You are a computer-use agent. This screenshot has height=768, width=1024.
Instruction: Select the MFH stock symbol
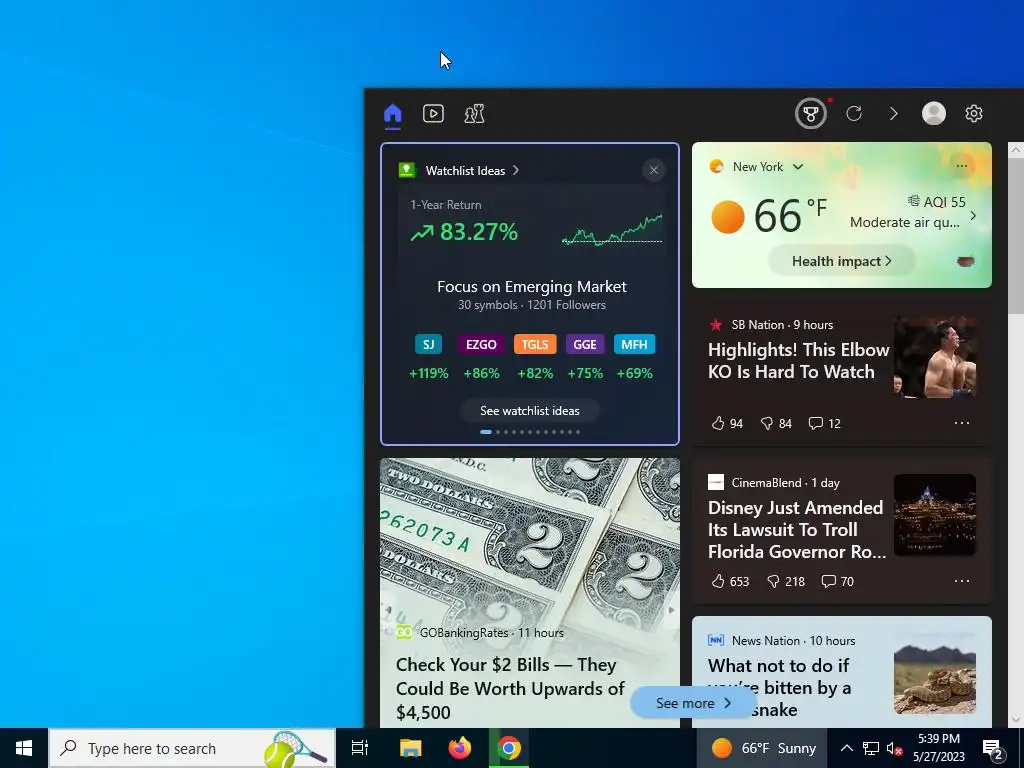(634, 344)
